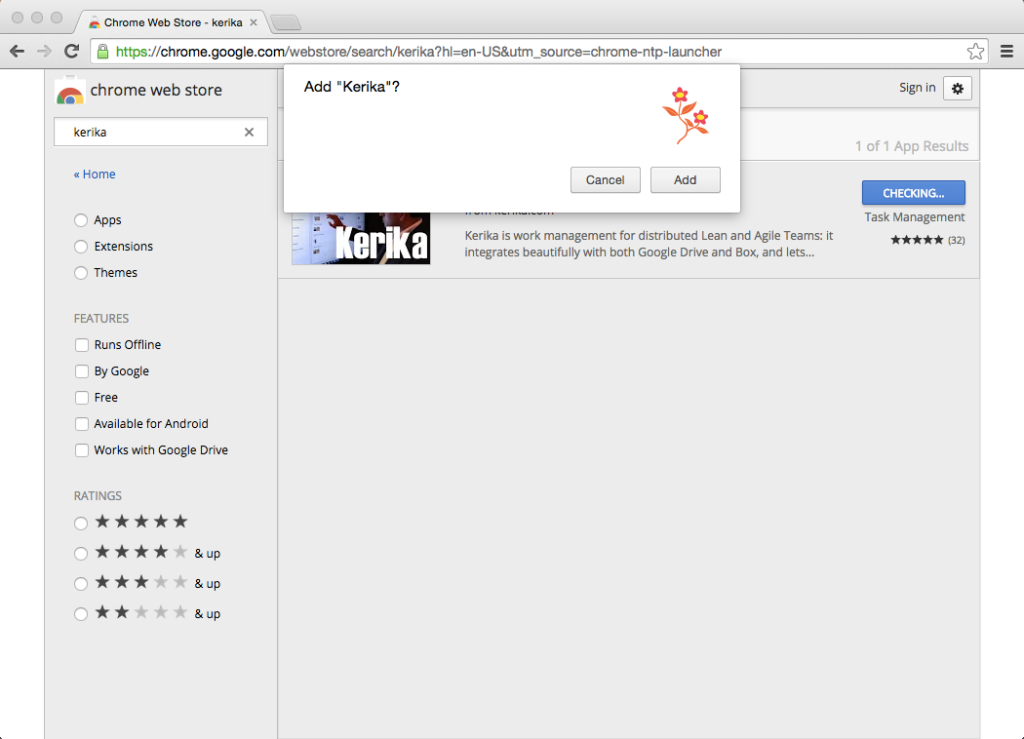The height and width of the screenshot is (739, 1024).
Task: Click the Kerika flower icon in dialog
Action: pyautogui.click(x=686, y=115)
